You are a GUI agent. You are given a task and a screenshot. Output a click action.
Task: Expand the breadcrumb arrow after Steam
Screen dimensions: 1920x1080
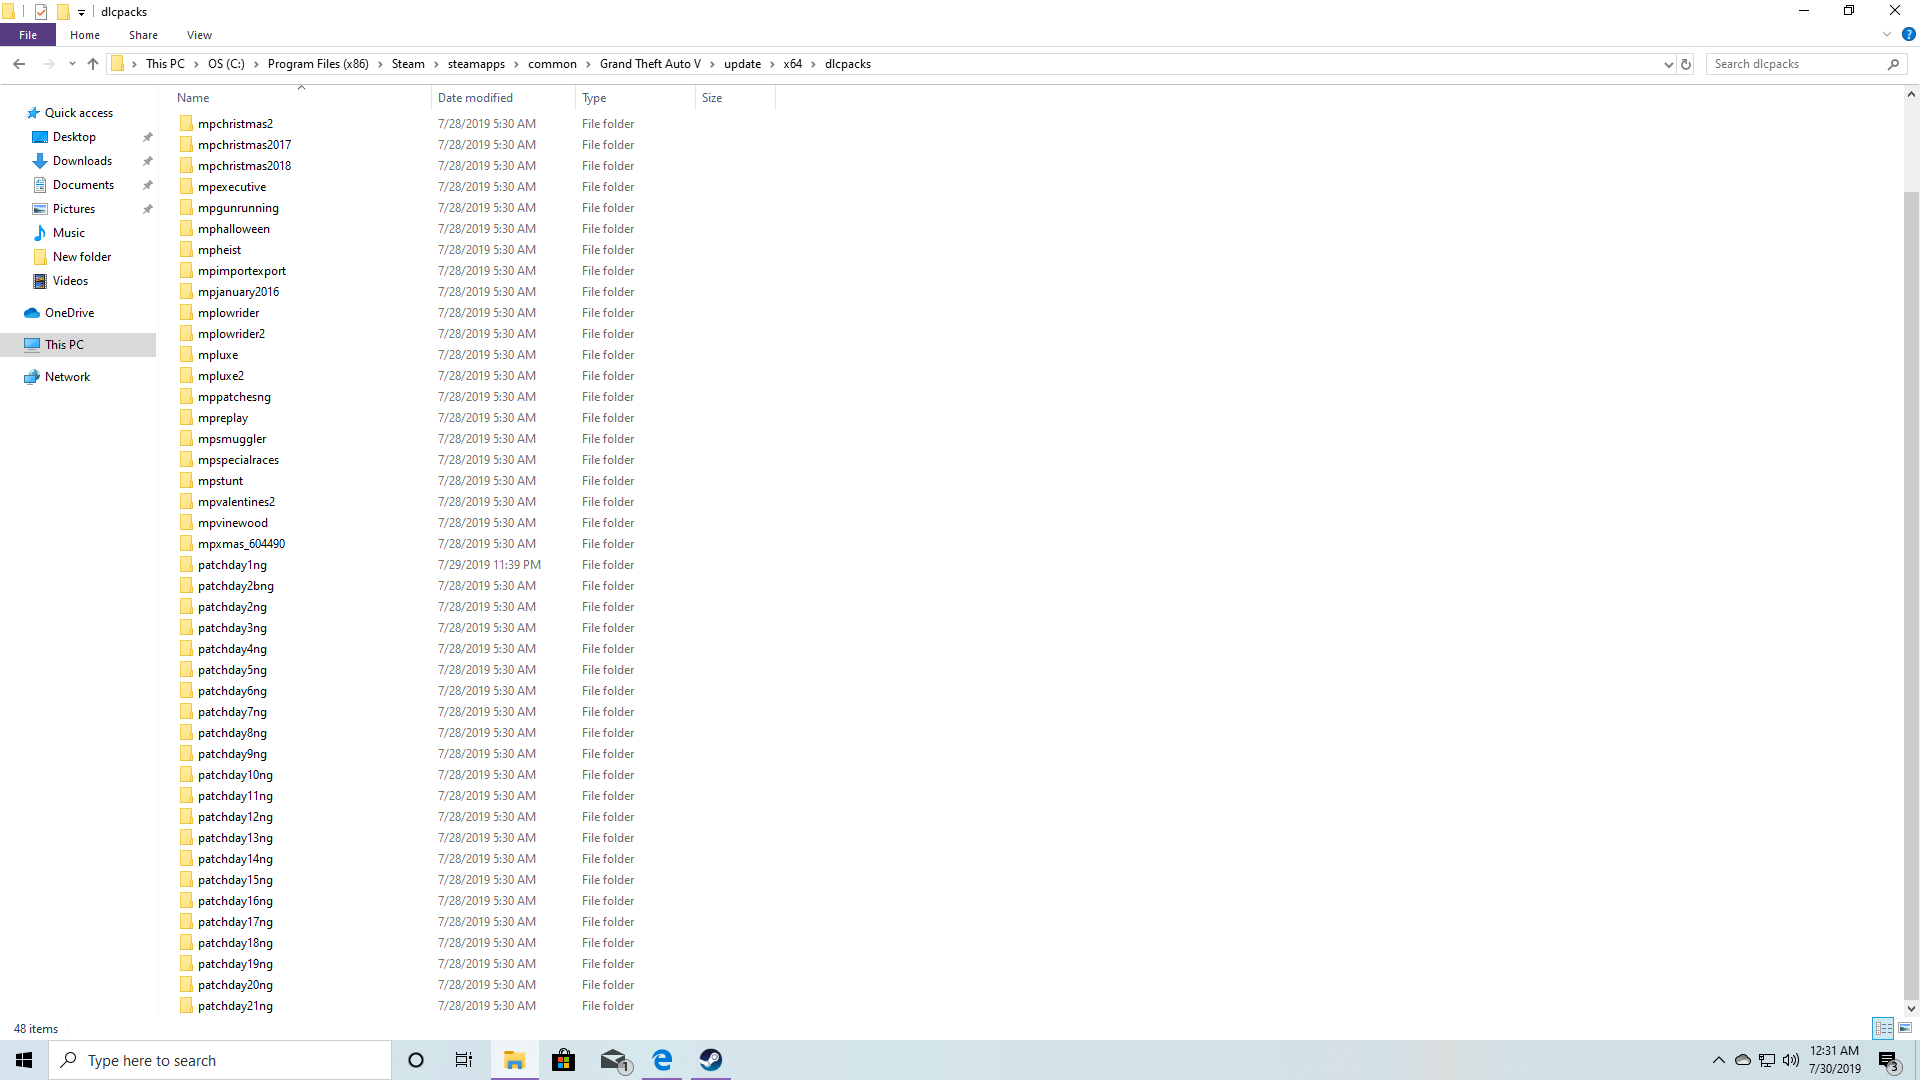436,64
